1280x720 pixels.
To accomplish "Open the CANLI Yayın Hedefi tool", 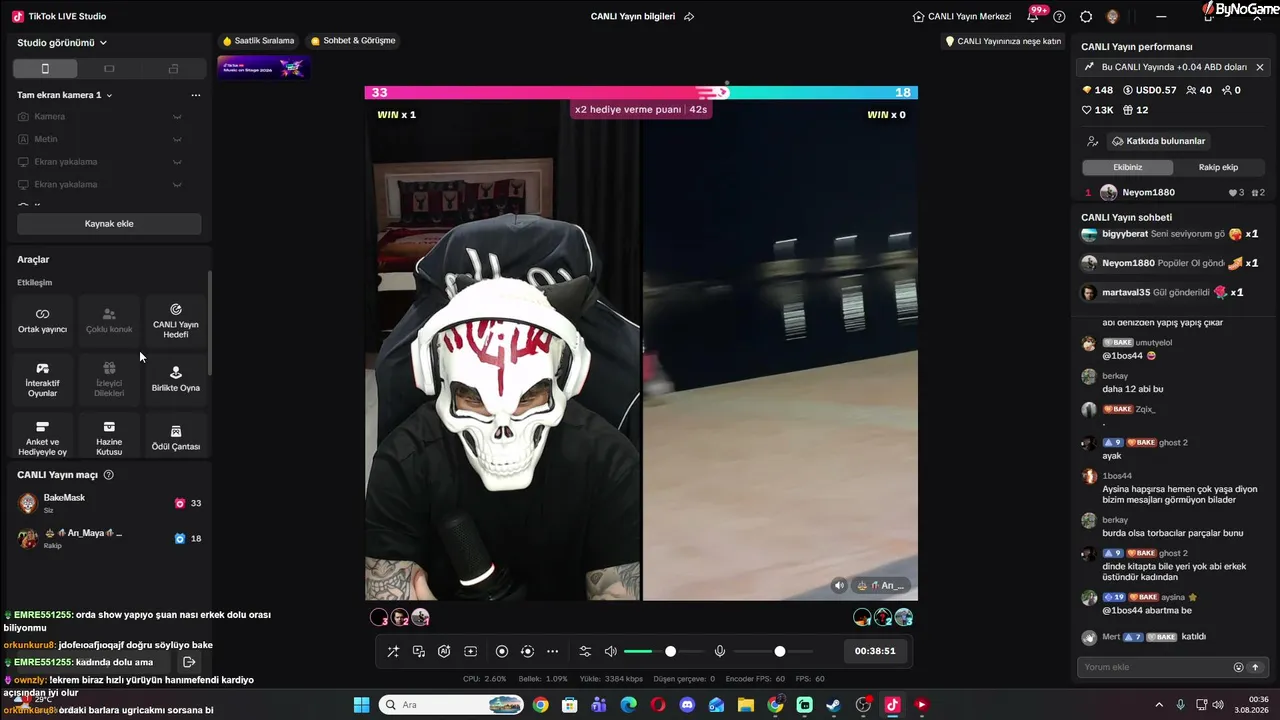I will (176, 321).
